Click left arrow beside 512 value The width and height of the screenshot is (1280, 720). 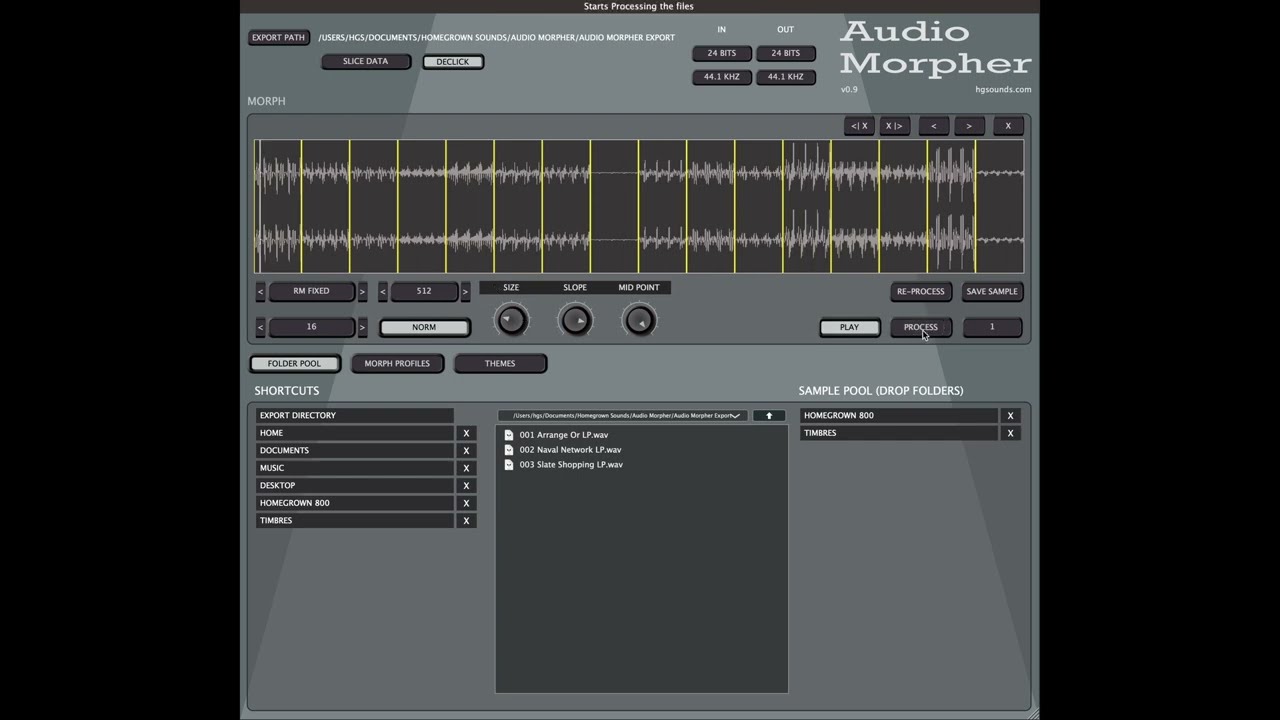pos(383,291)
